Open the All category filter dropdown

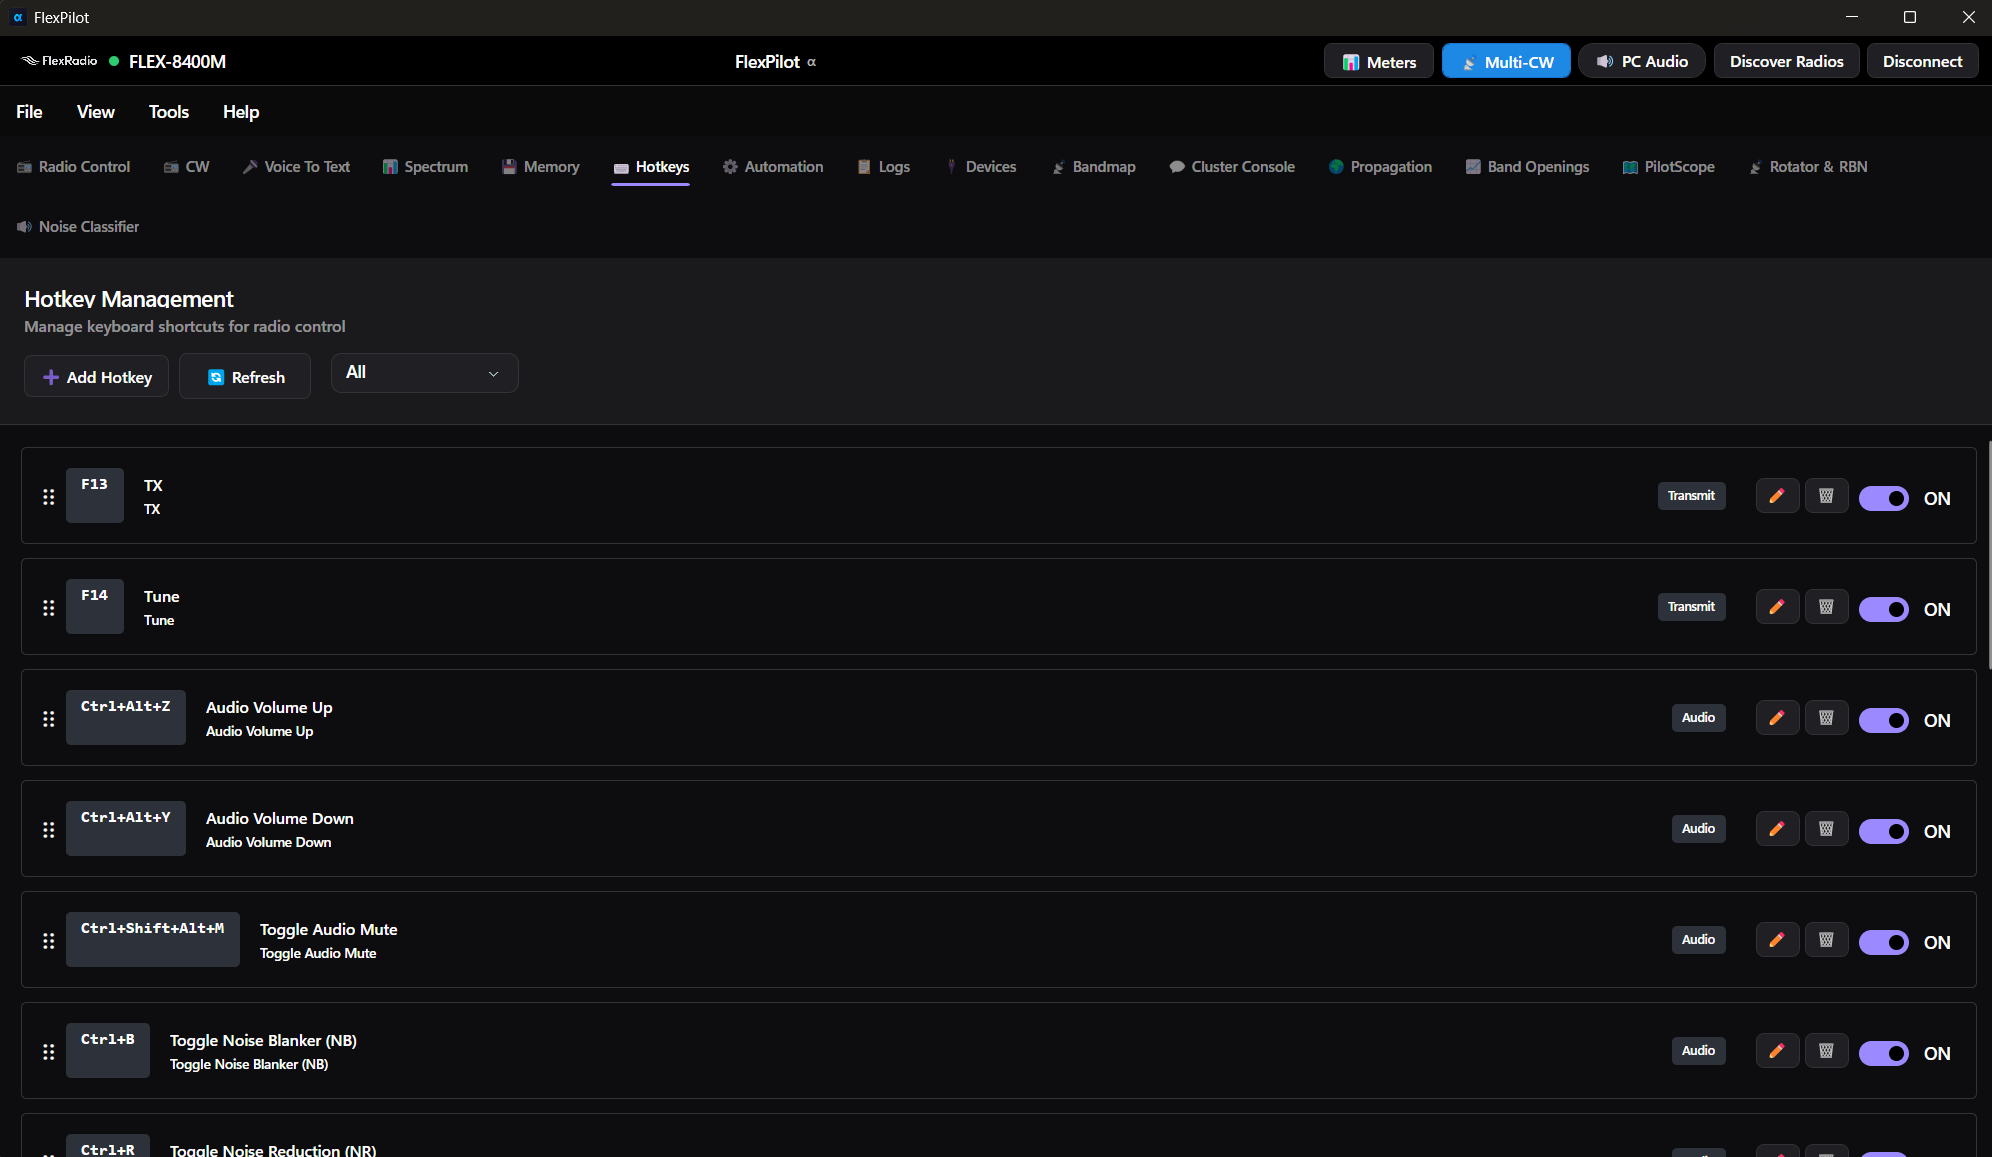point(424,373)
